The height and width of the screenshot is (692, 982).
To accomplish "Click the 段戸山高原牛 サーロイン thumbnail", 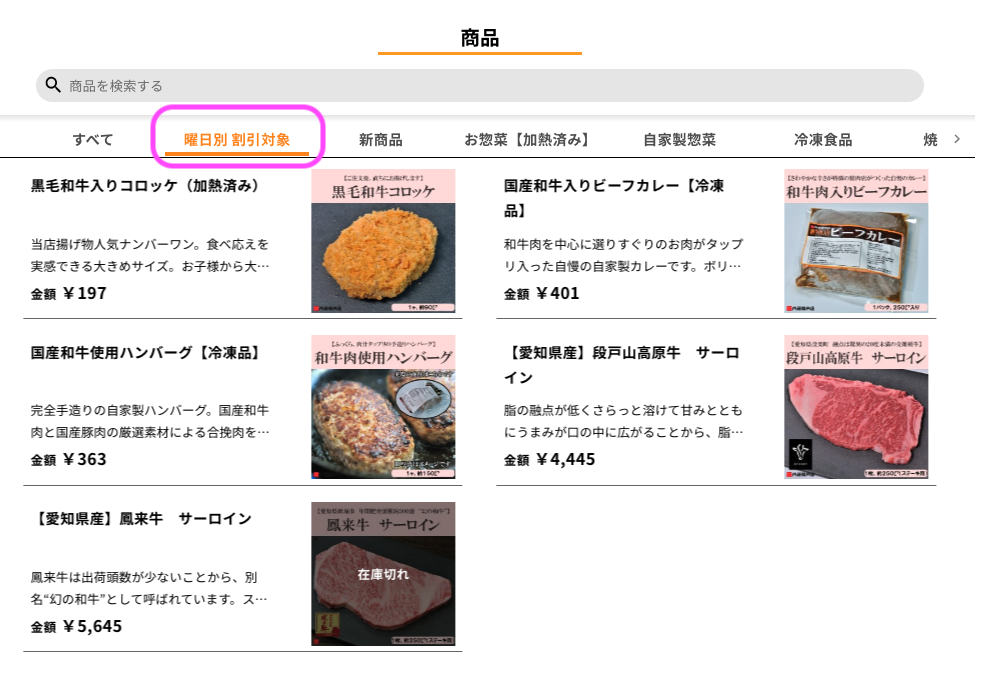I will click(856, 407).
